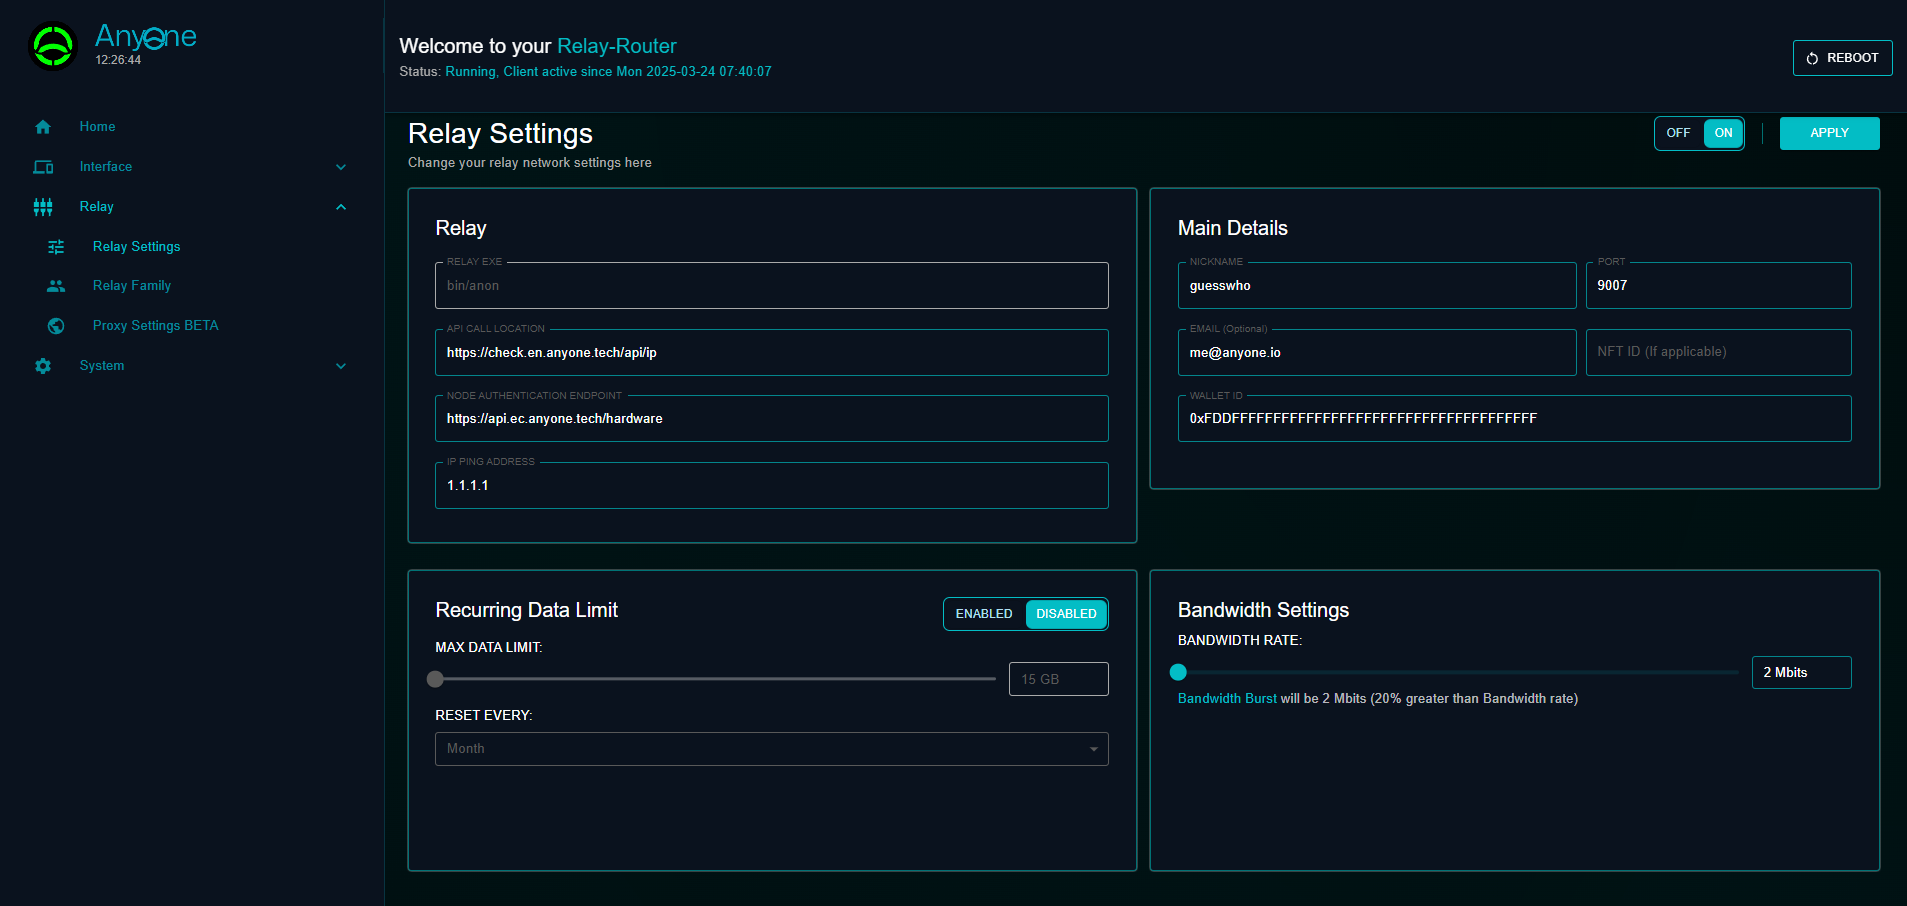The image size is (1907, 906).
Task: Click the Relay Family people icon
Action: [56, 286]
